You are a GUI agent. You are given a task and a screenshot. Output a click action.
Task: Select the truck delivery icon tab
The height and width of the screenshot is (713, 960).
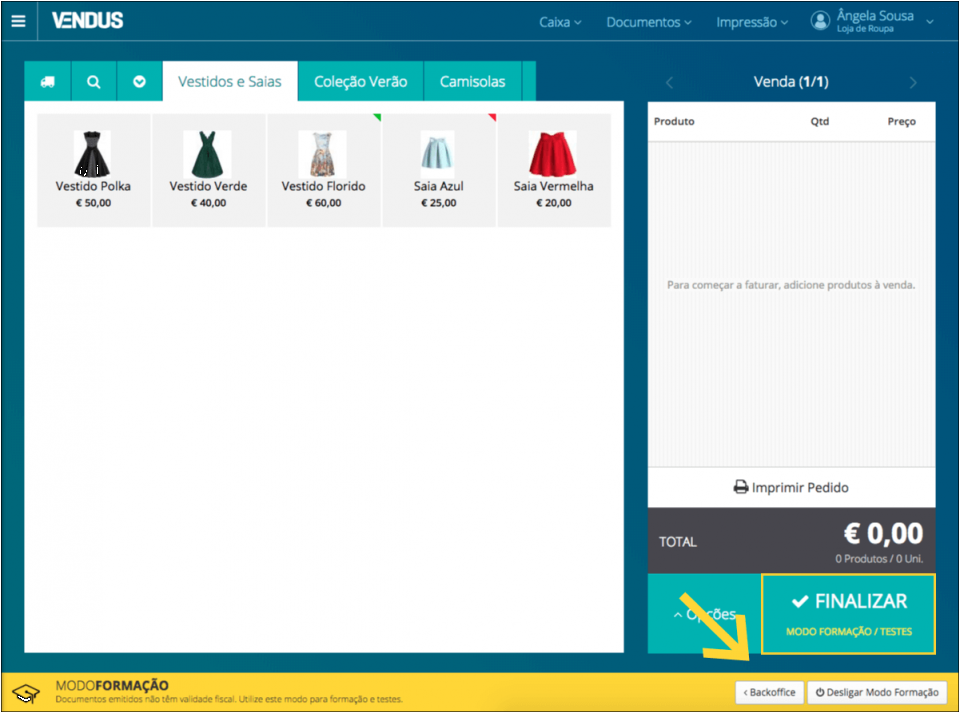46,81
